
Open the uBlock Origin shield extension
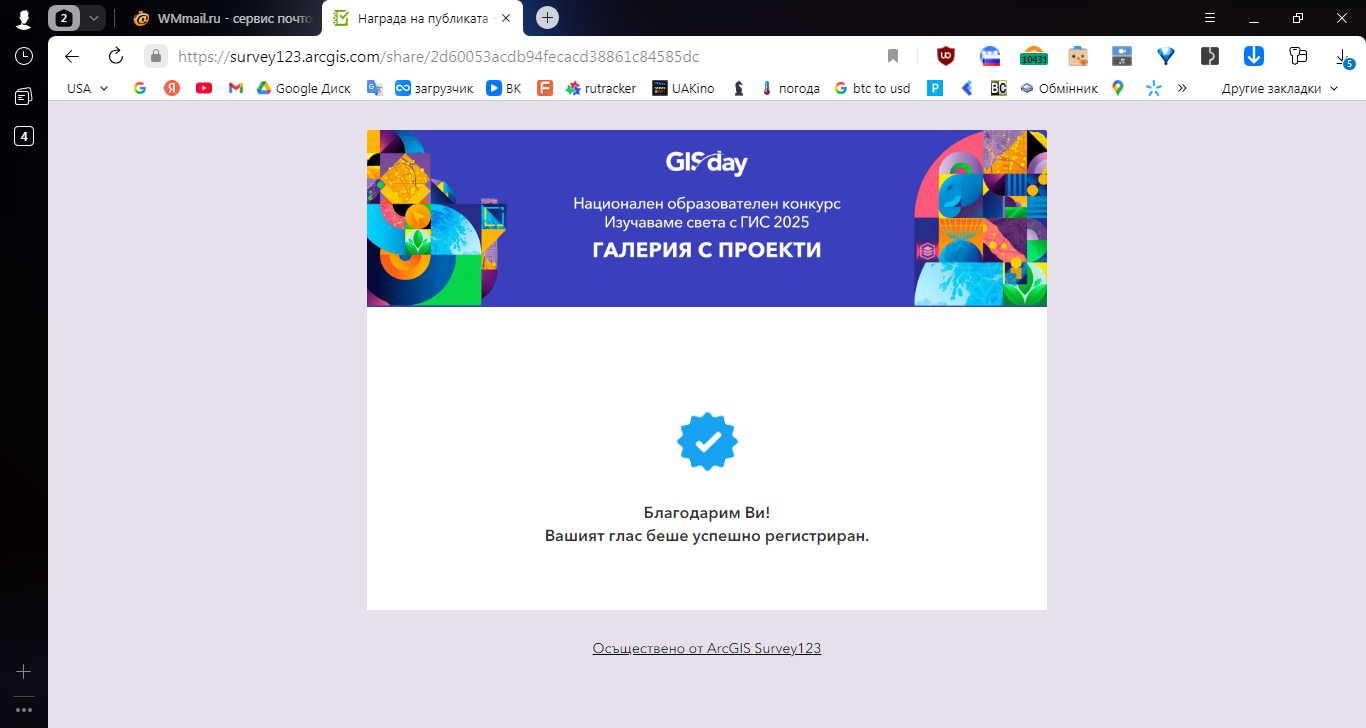945,56
